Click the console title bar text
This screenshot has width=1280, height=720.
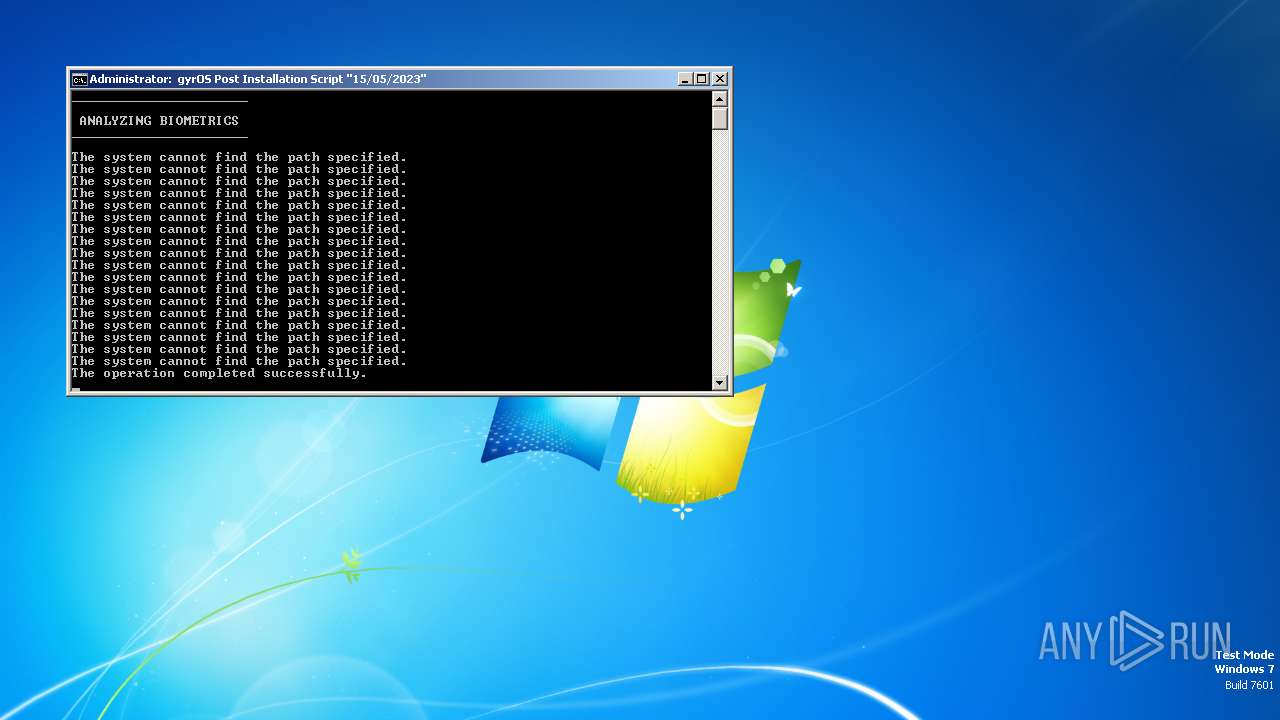pyautogui.click(x=258, y=79)
